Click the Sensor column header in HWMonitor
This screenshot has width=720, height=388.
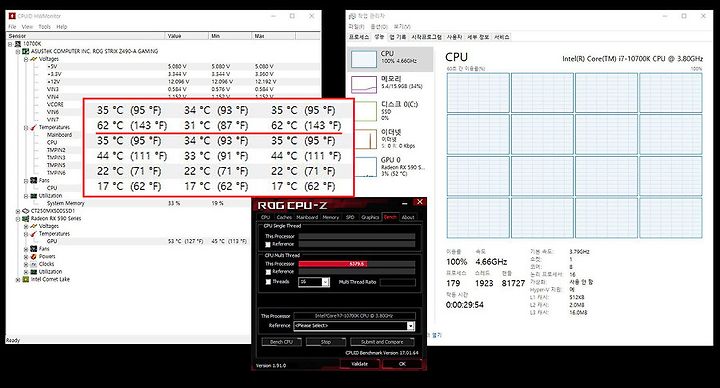pos(85,36)
